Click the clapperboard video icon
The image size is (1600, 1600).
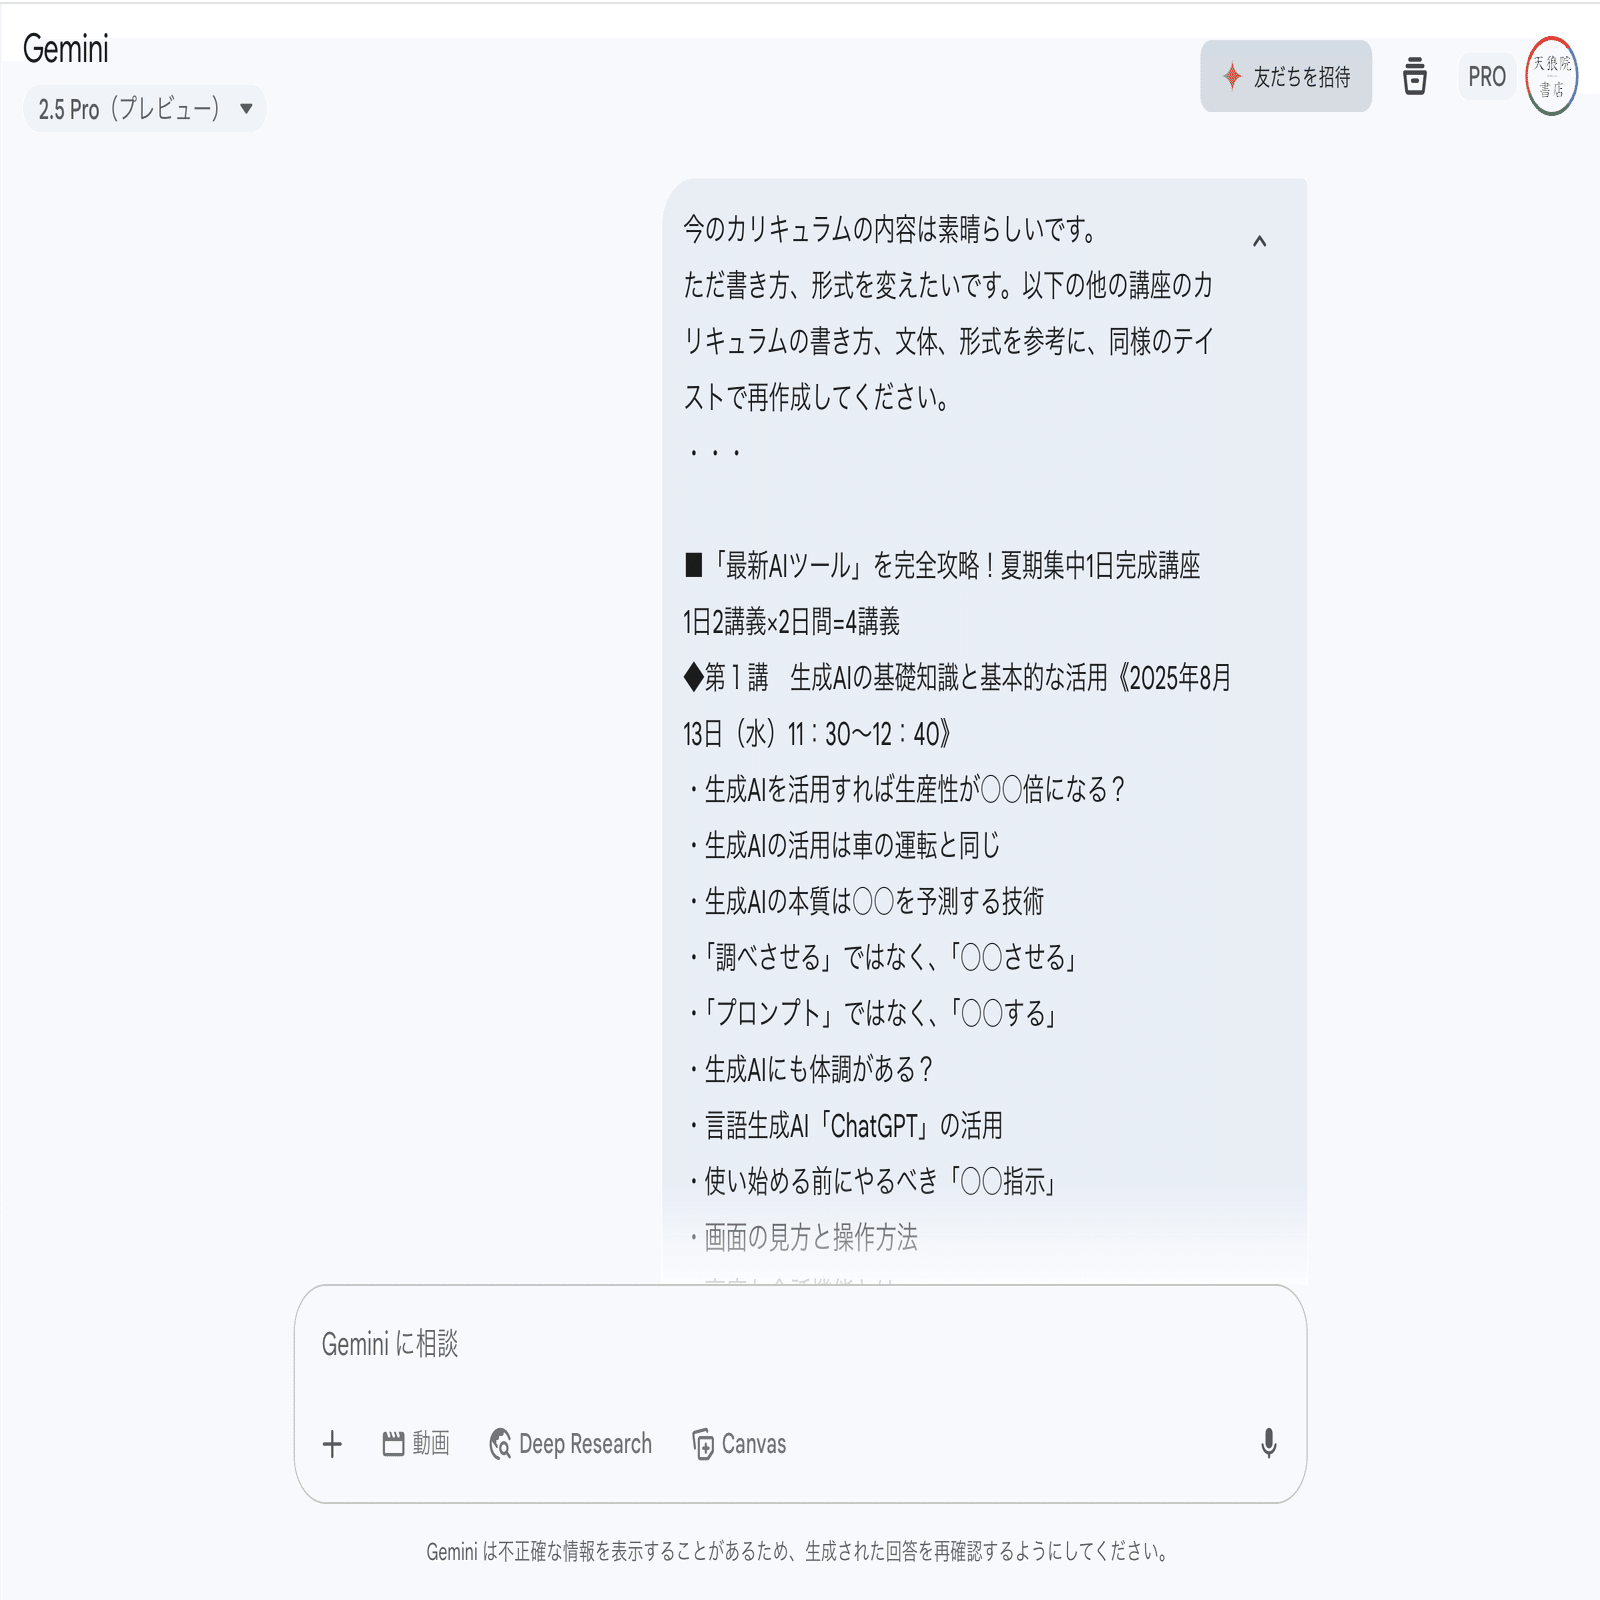tap(394, 1444)
